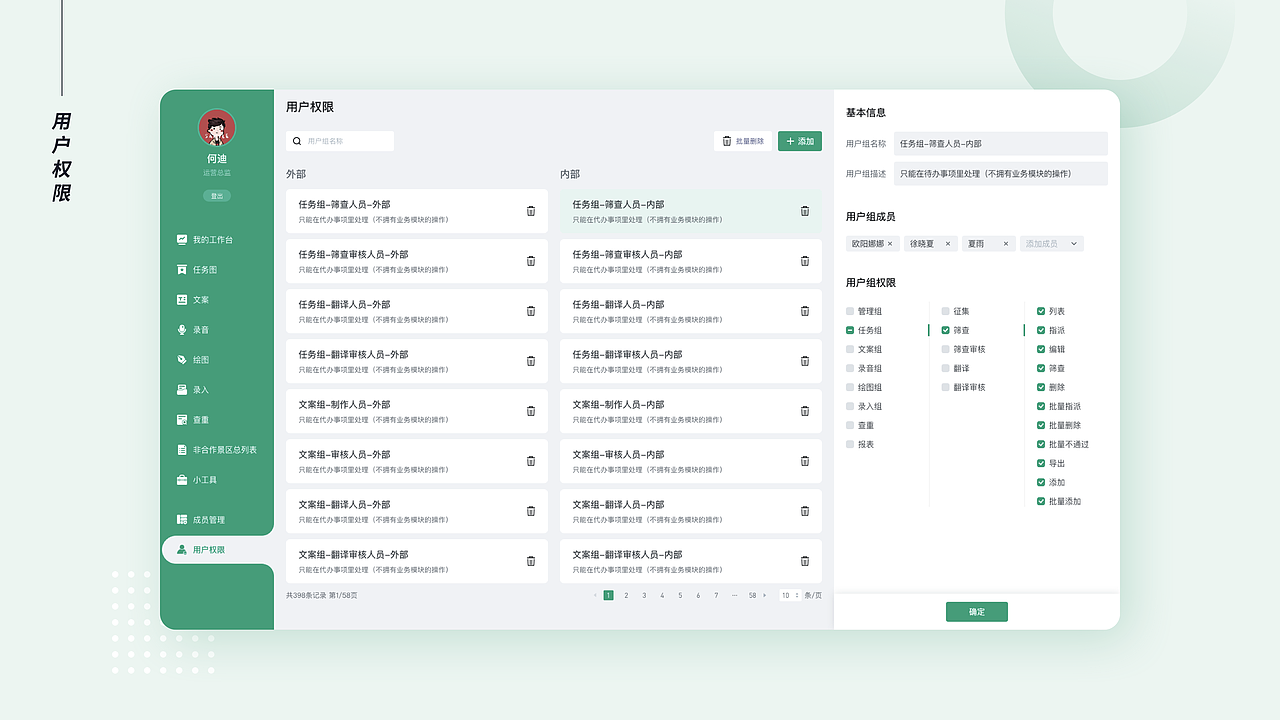Enable the 筛查审核 checkbox
The height and width of the screenshot is (720, 1280).
click(x=945, y=349)
